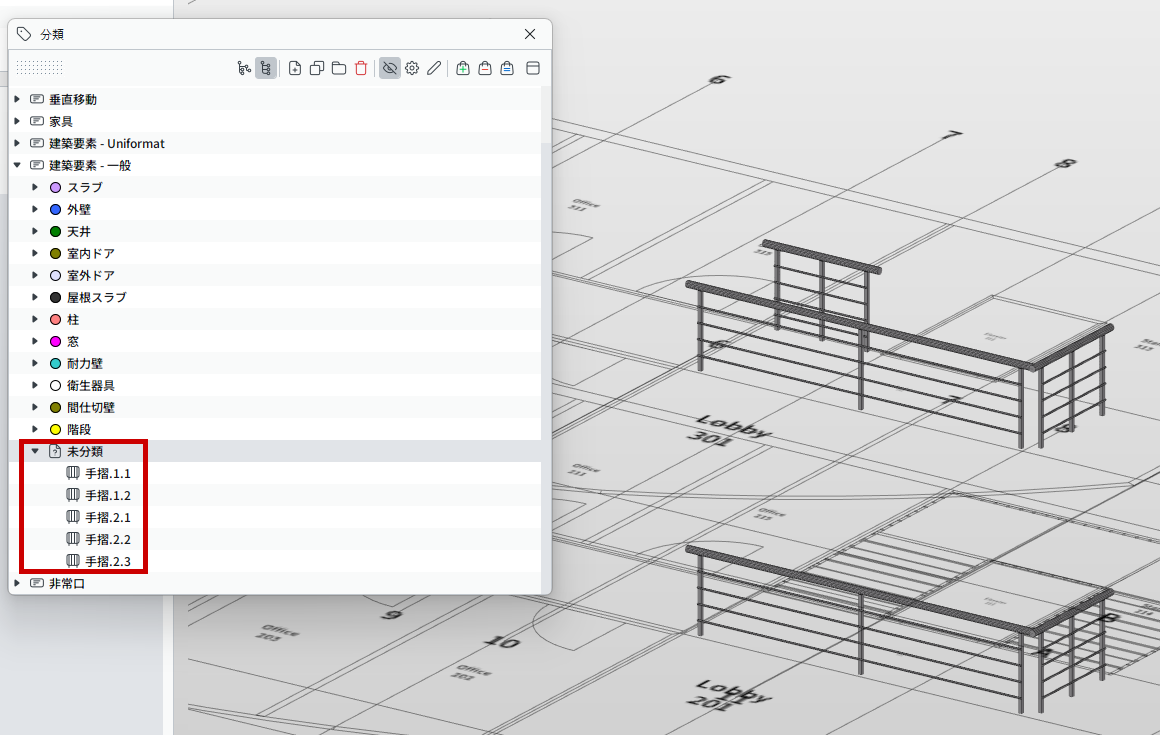Open classification settings gear icon
The height and width of the screenshot is (735, 1160).
coord(412,68)
